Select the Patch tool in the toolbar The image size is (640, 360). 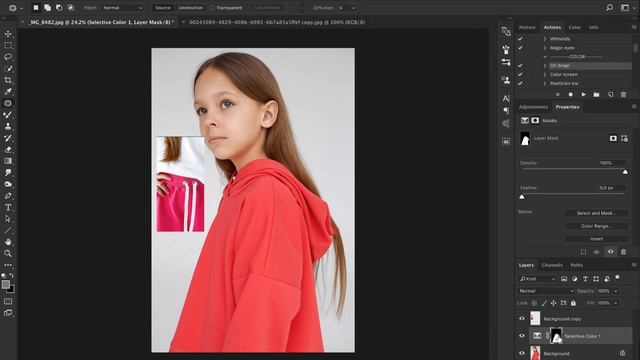click(x=8, y=103)
